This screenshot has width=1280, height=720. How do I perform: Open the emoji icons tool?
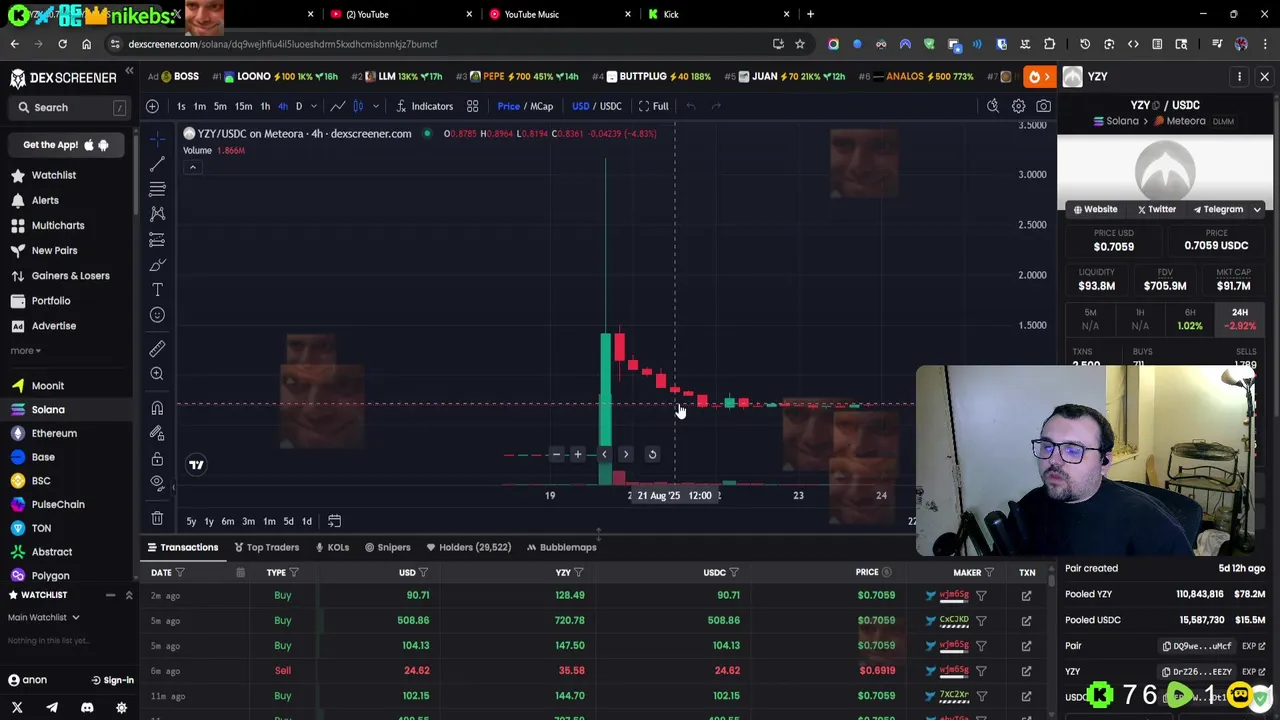coord(157,315)
